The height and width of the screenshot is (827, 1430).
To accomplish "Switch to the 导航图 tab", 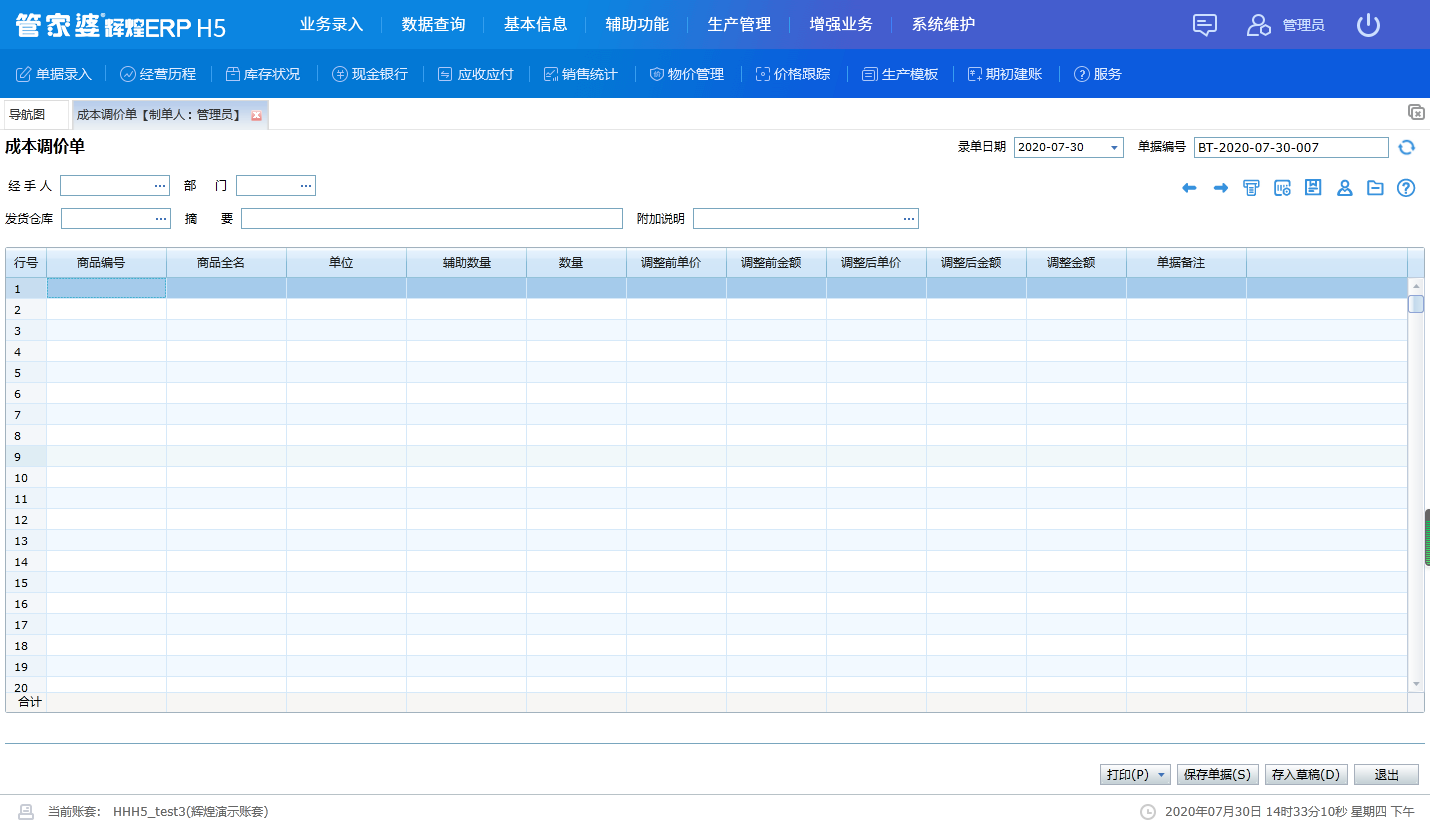I will (36, 115).
